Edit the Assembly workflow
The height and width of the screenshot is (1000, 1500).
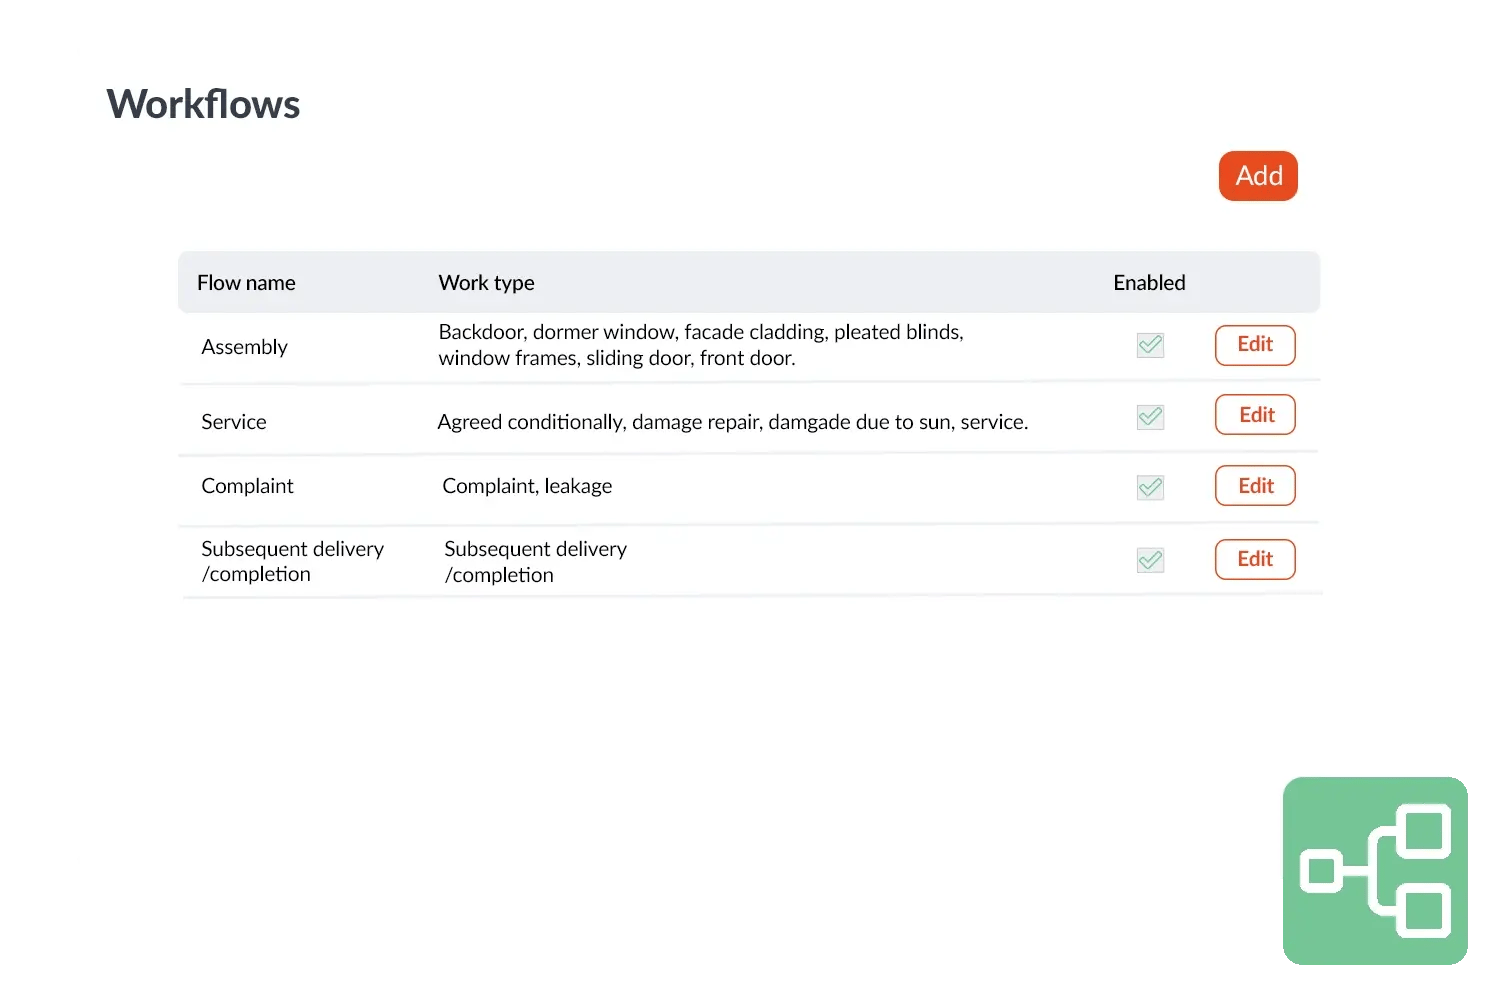1255,345
